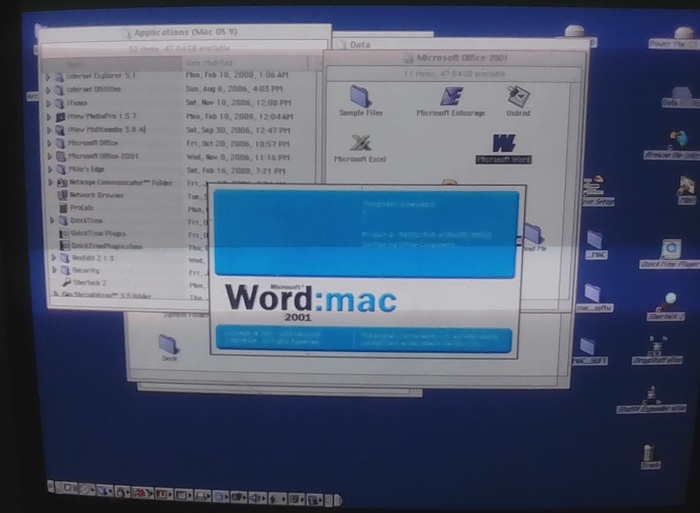Open the Sample Files folder
Viewport: 700px width, 513px height.
coord(360,97)
